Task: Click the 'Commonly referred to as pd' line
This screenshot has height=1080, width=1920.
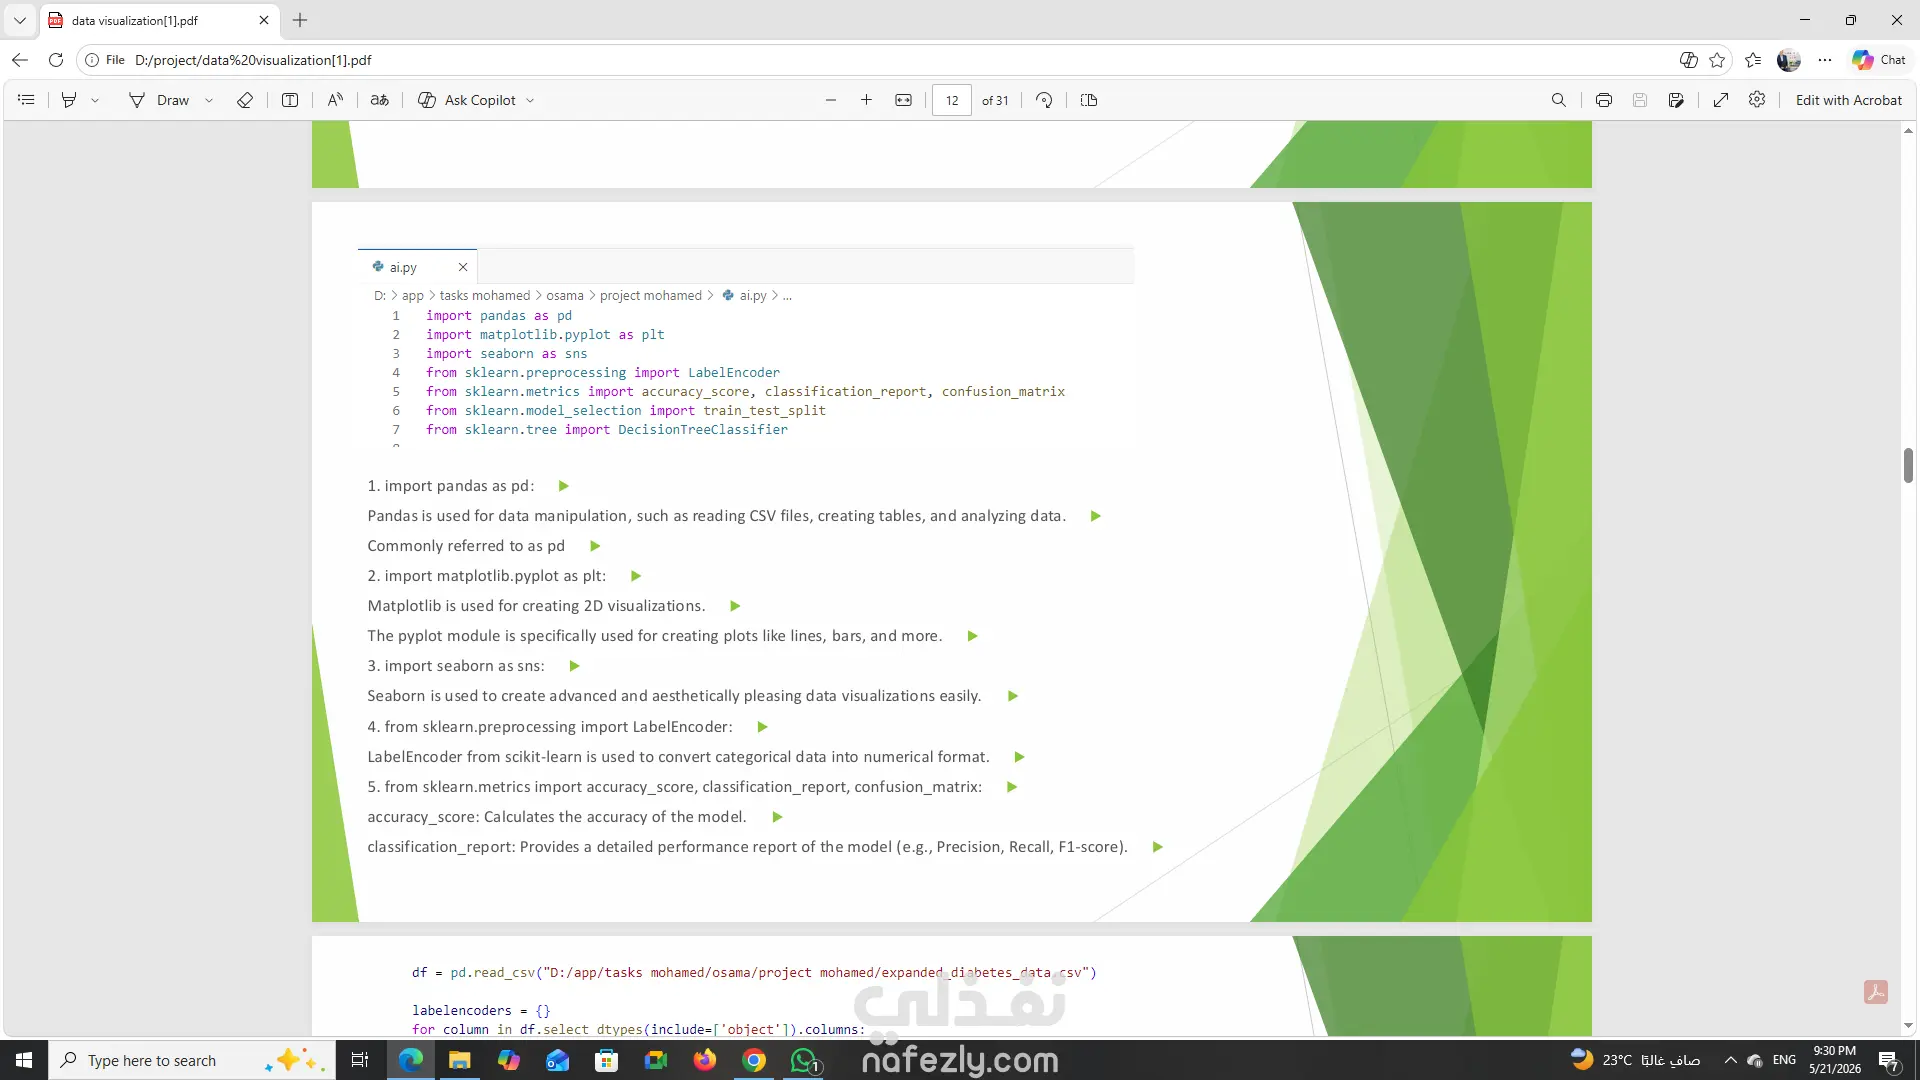Action: coord(466,546)
